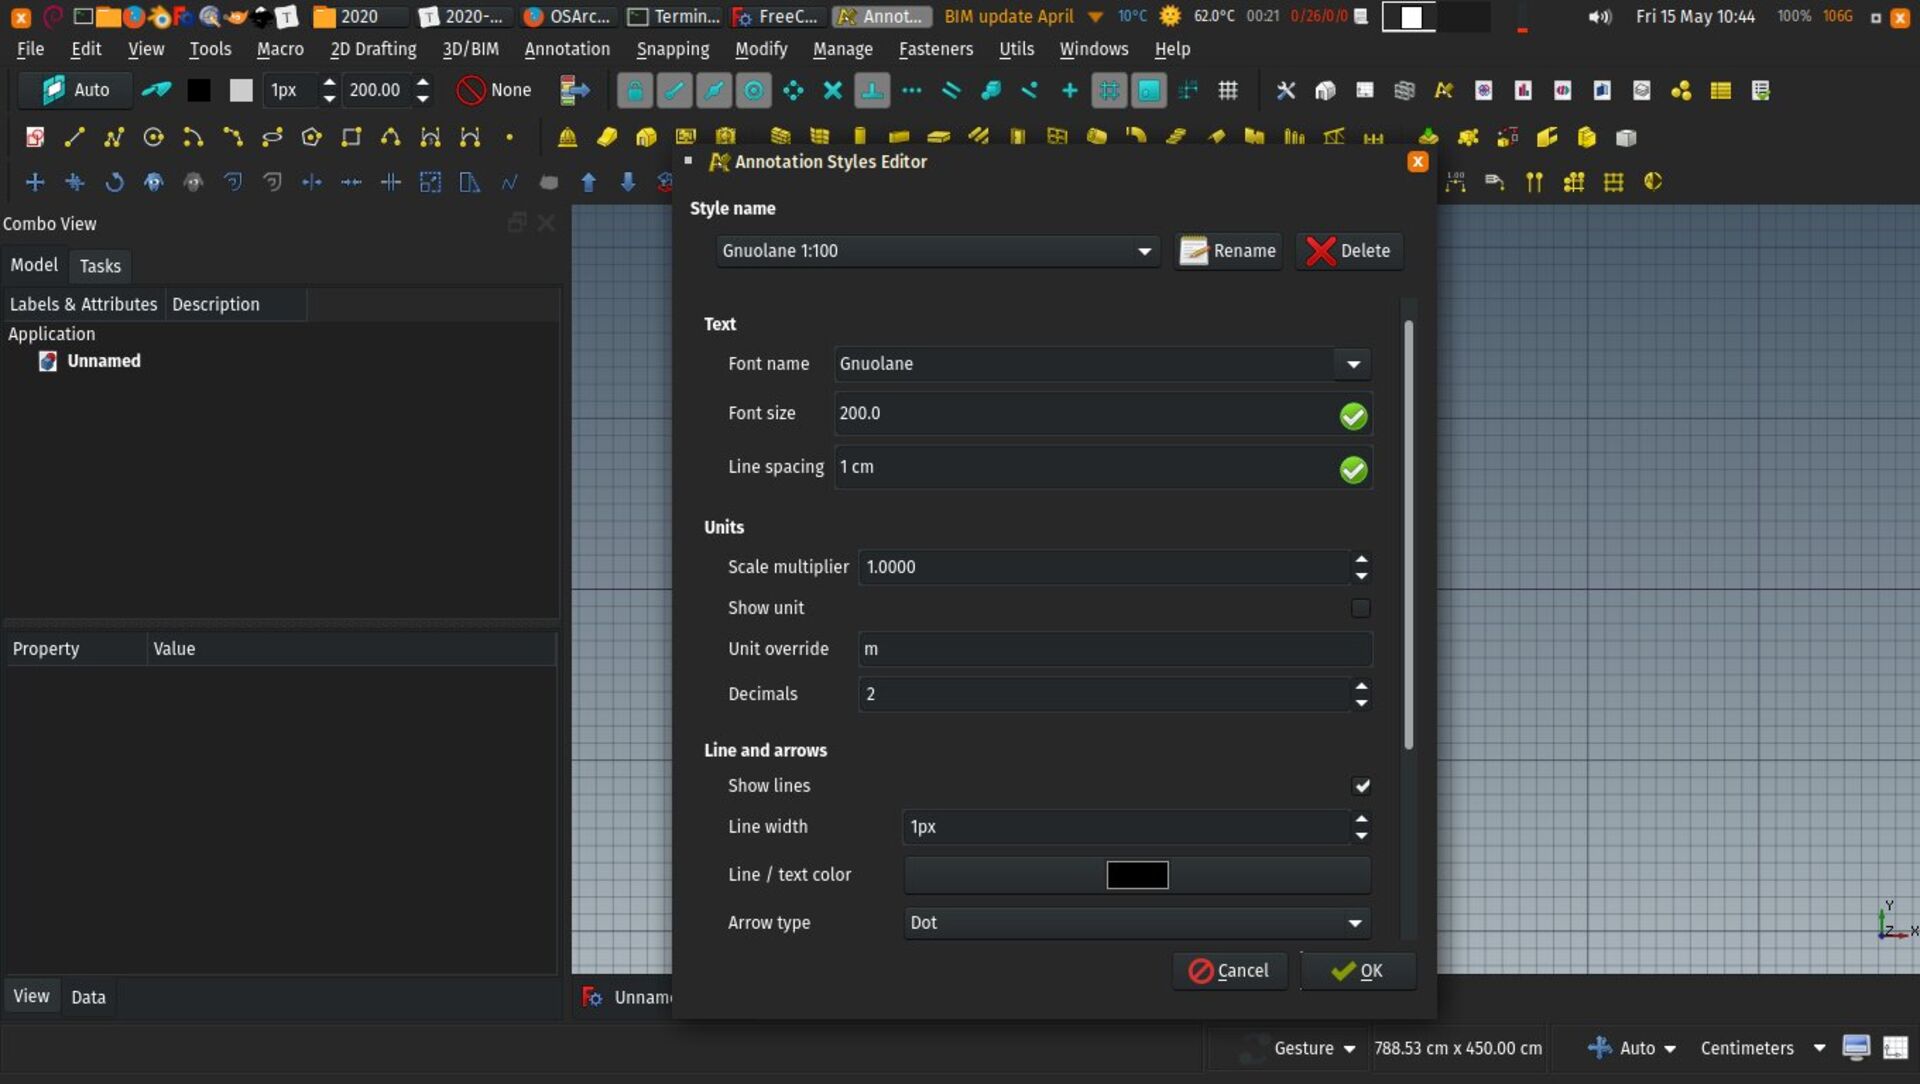
Task: Toggle the snap lock button
Action: click(x=634, y=91)
